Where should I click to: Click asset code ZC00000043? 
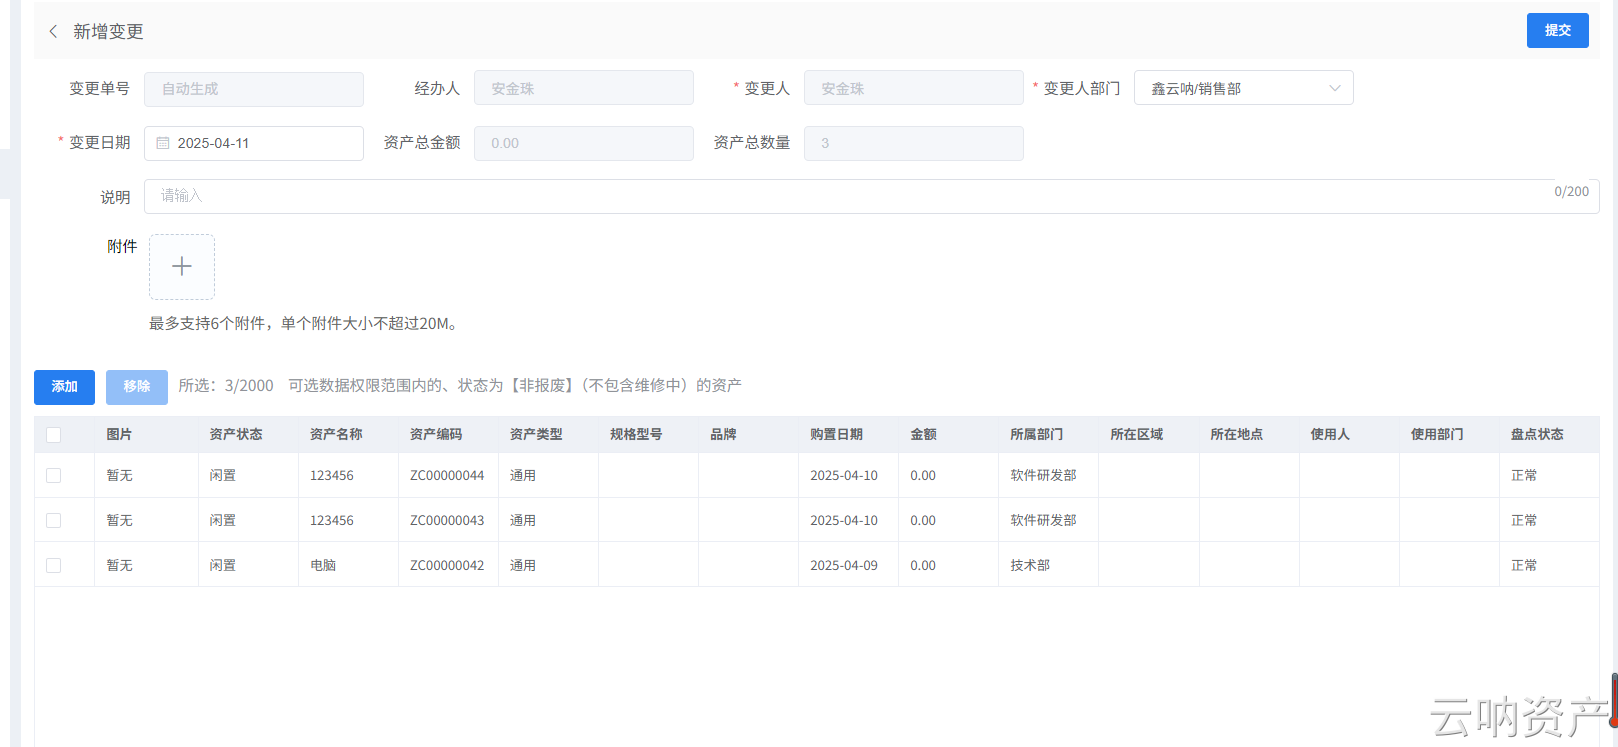(447, 521)
